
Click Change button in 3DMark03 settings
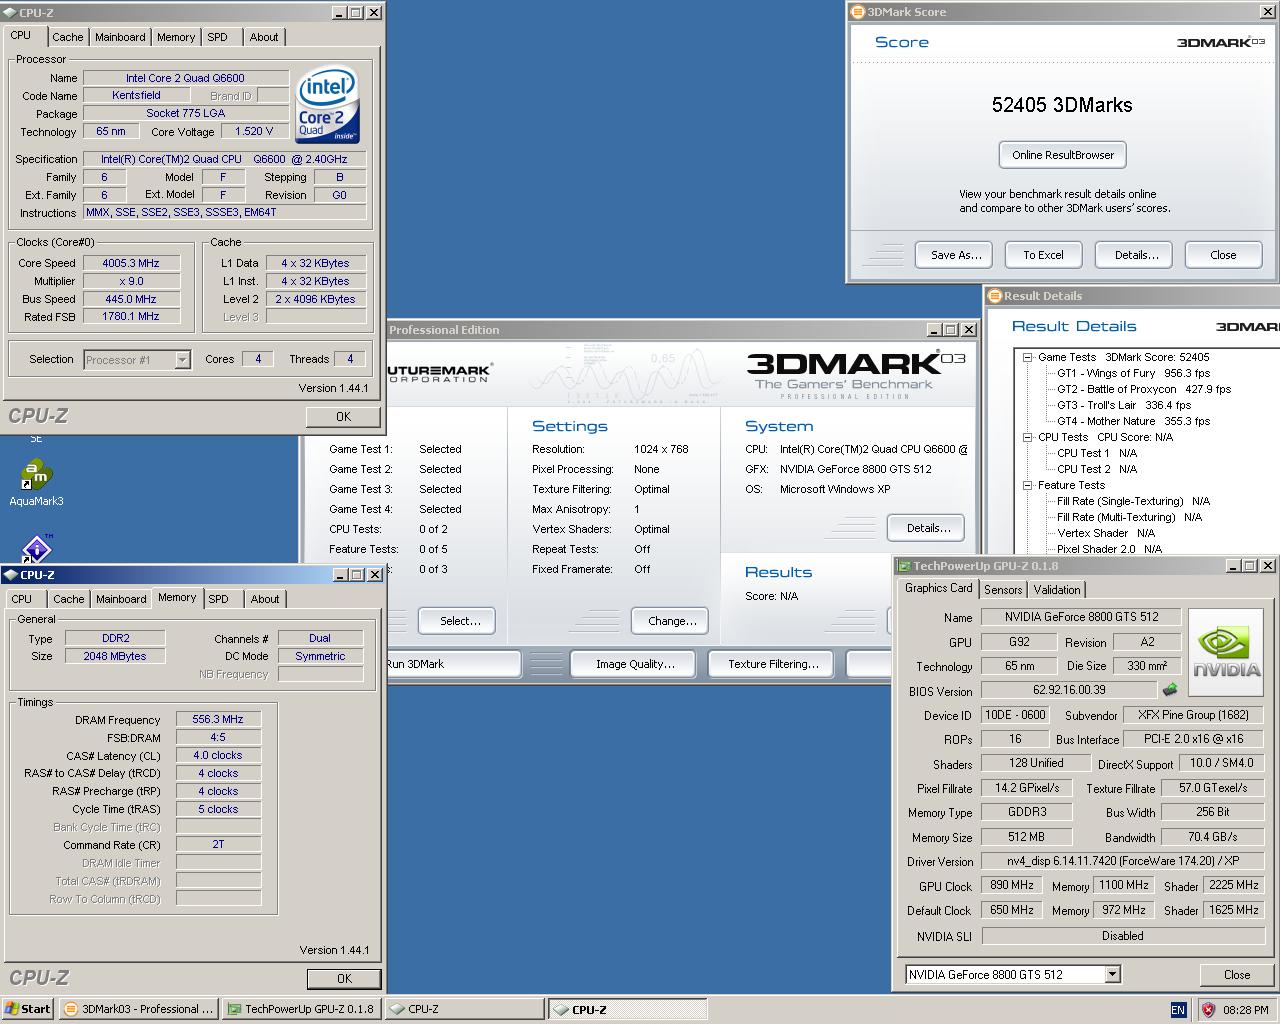672,621
